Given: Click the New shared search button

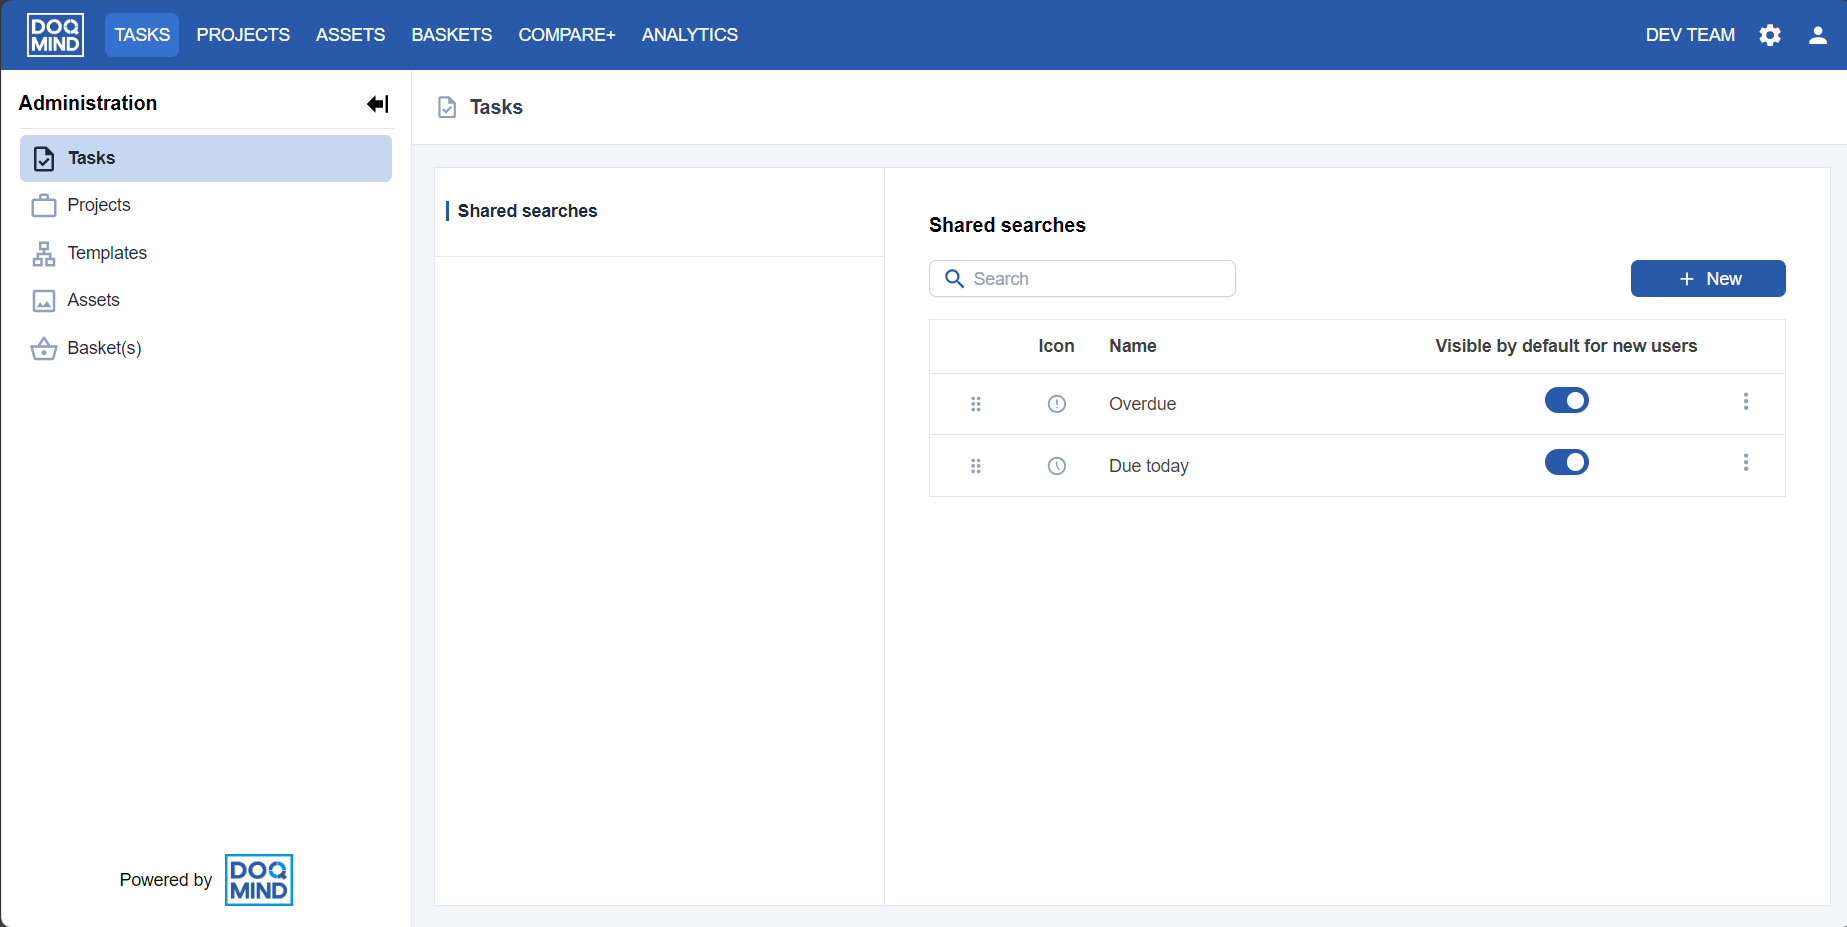Looking at the screenshot, I should [x=1708, y=279].
